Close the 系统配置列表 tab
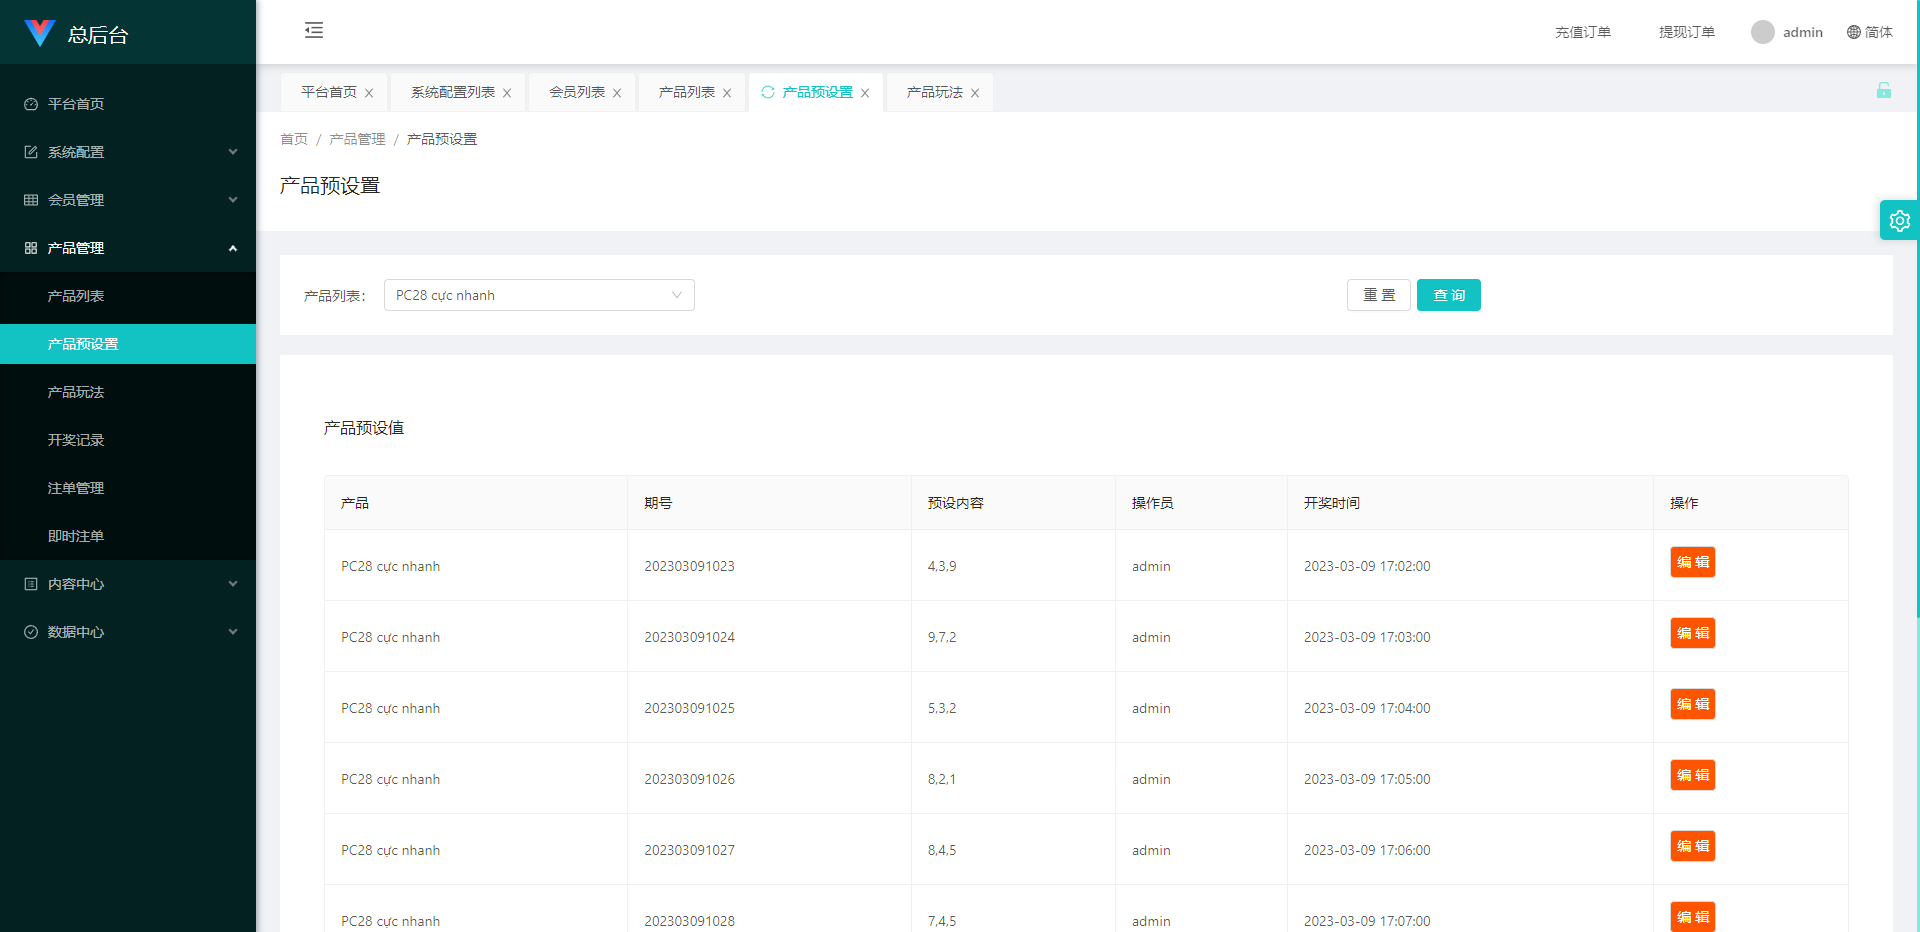Image resolution: width=1920 pixels, height=932 pixels. pos(507,93)
